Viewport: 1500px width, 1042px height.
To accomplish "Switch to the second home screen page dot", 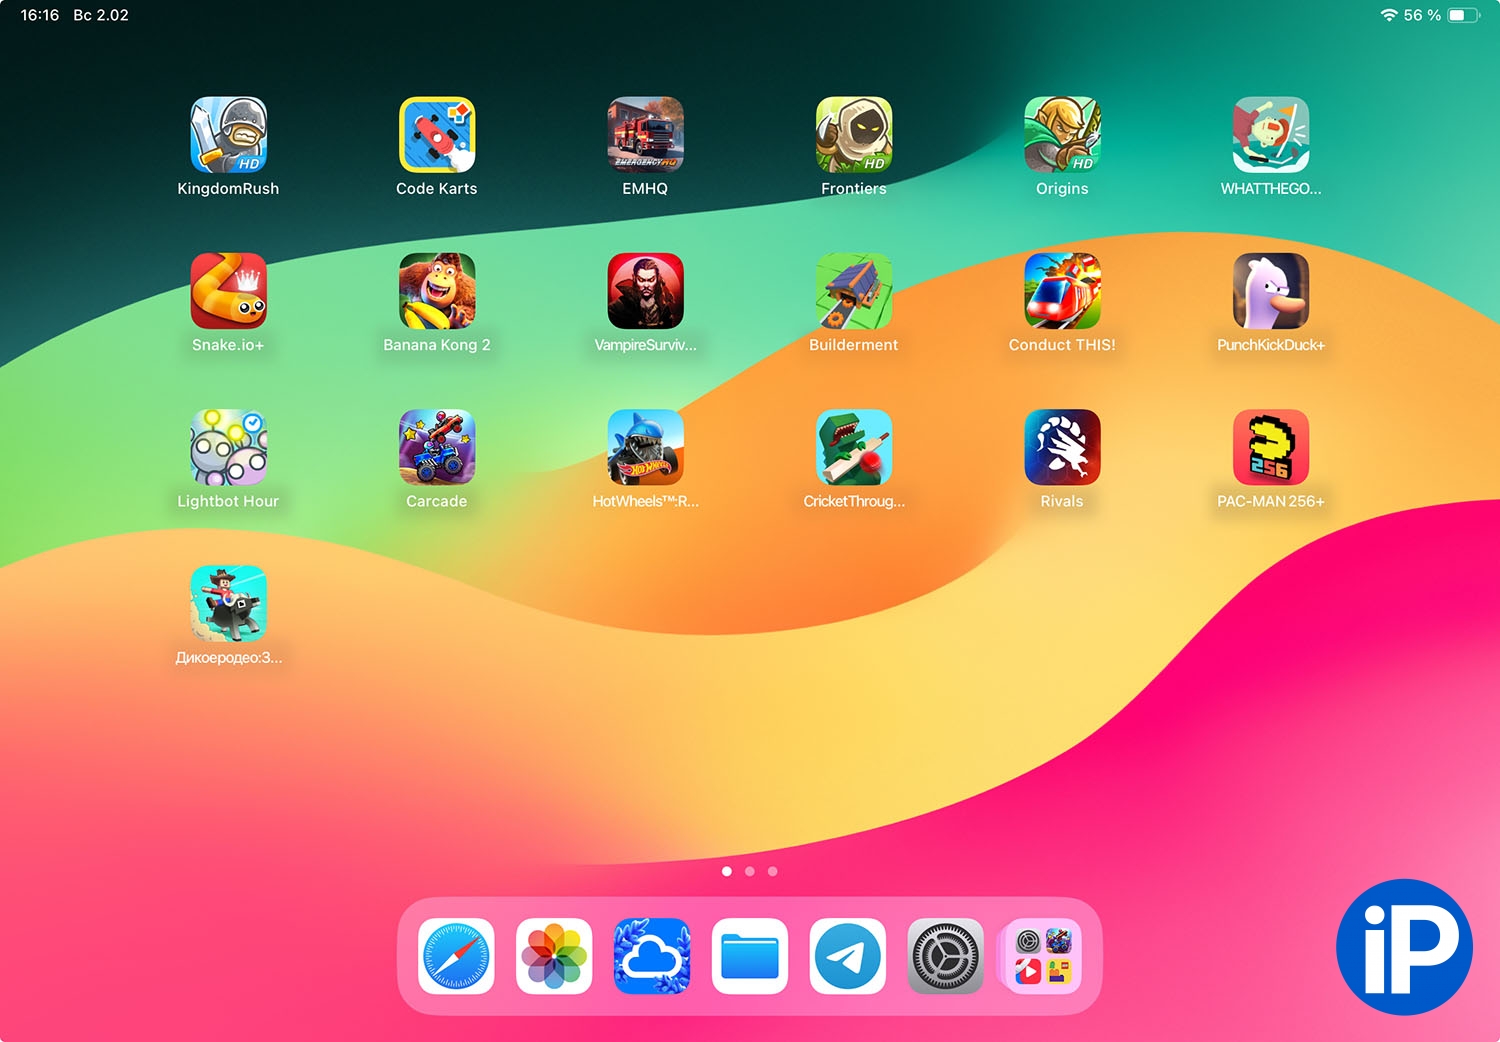I will (x=750, y=871).
